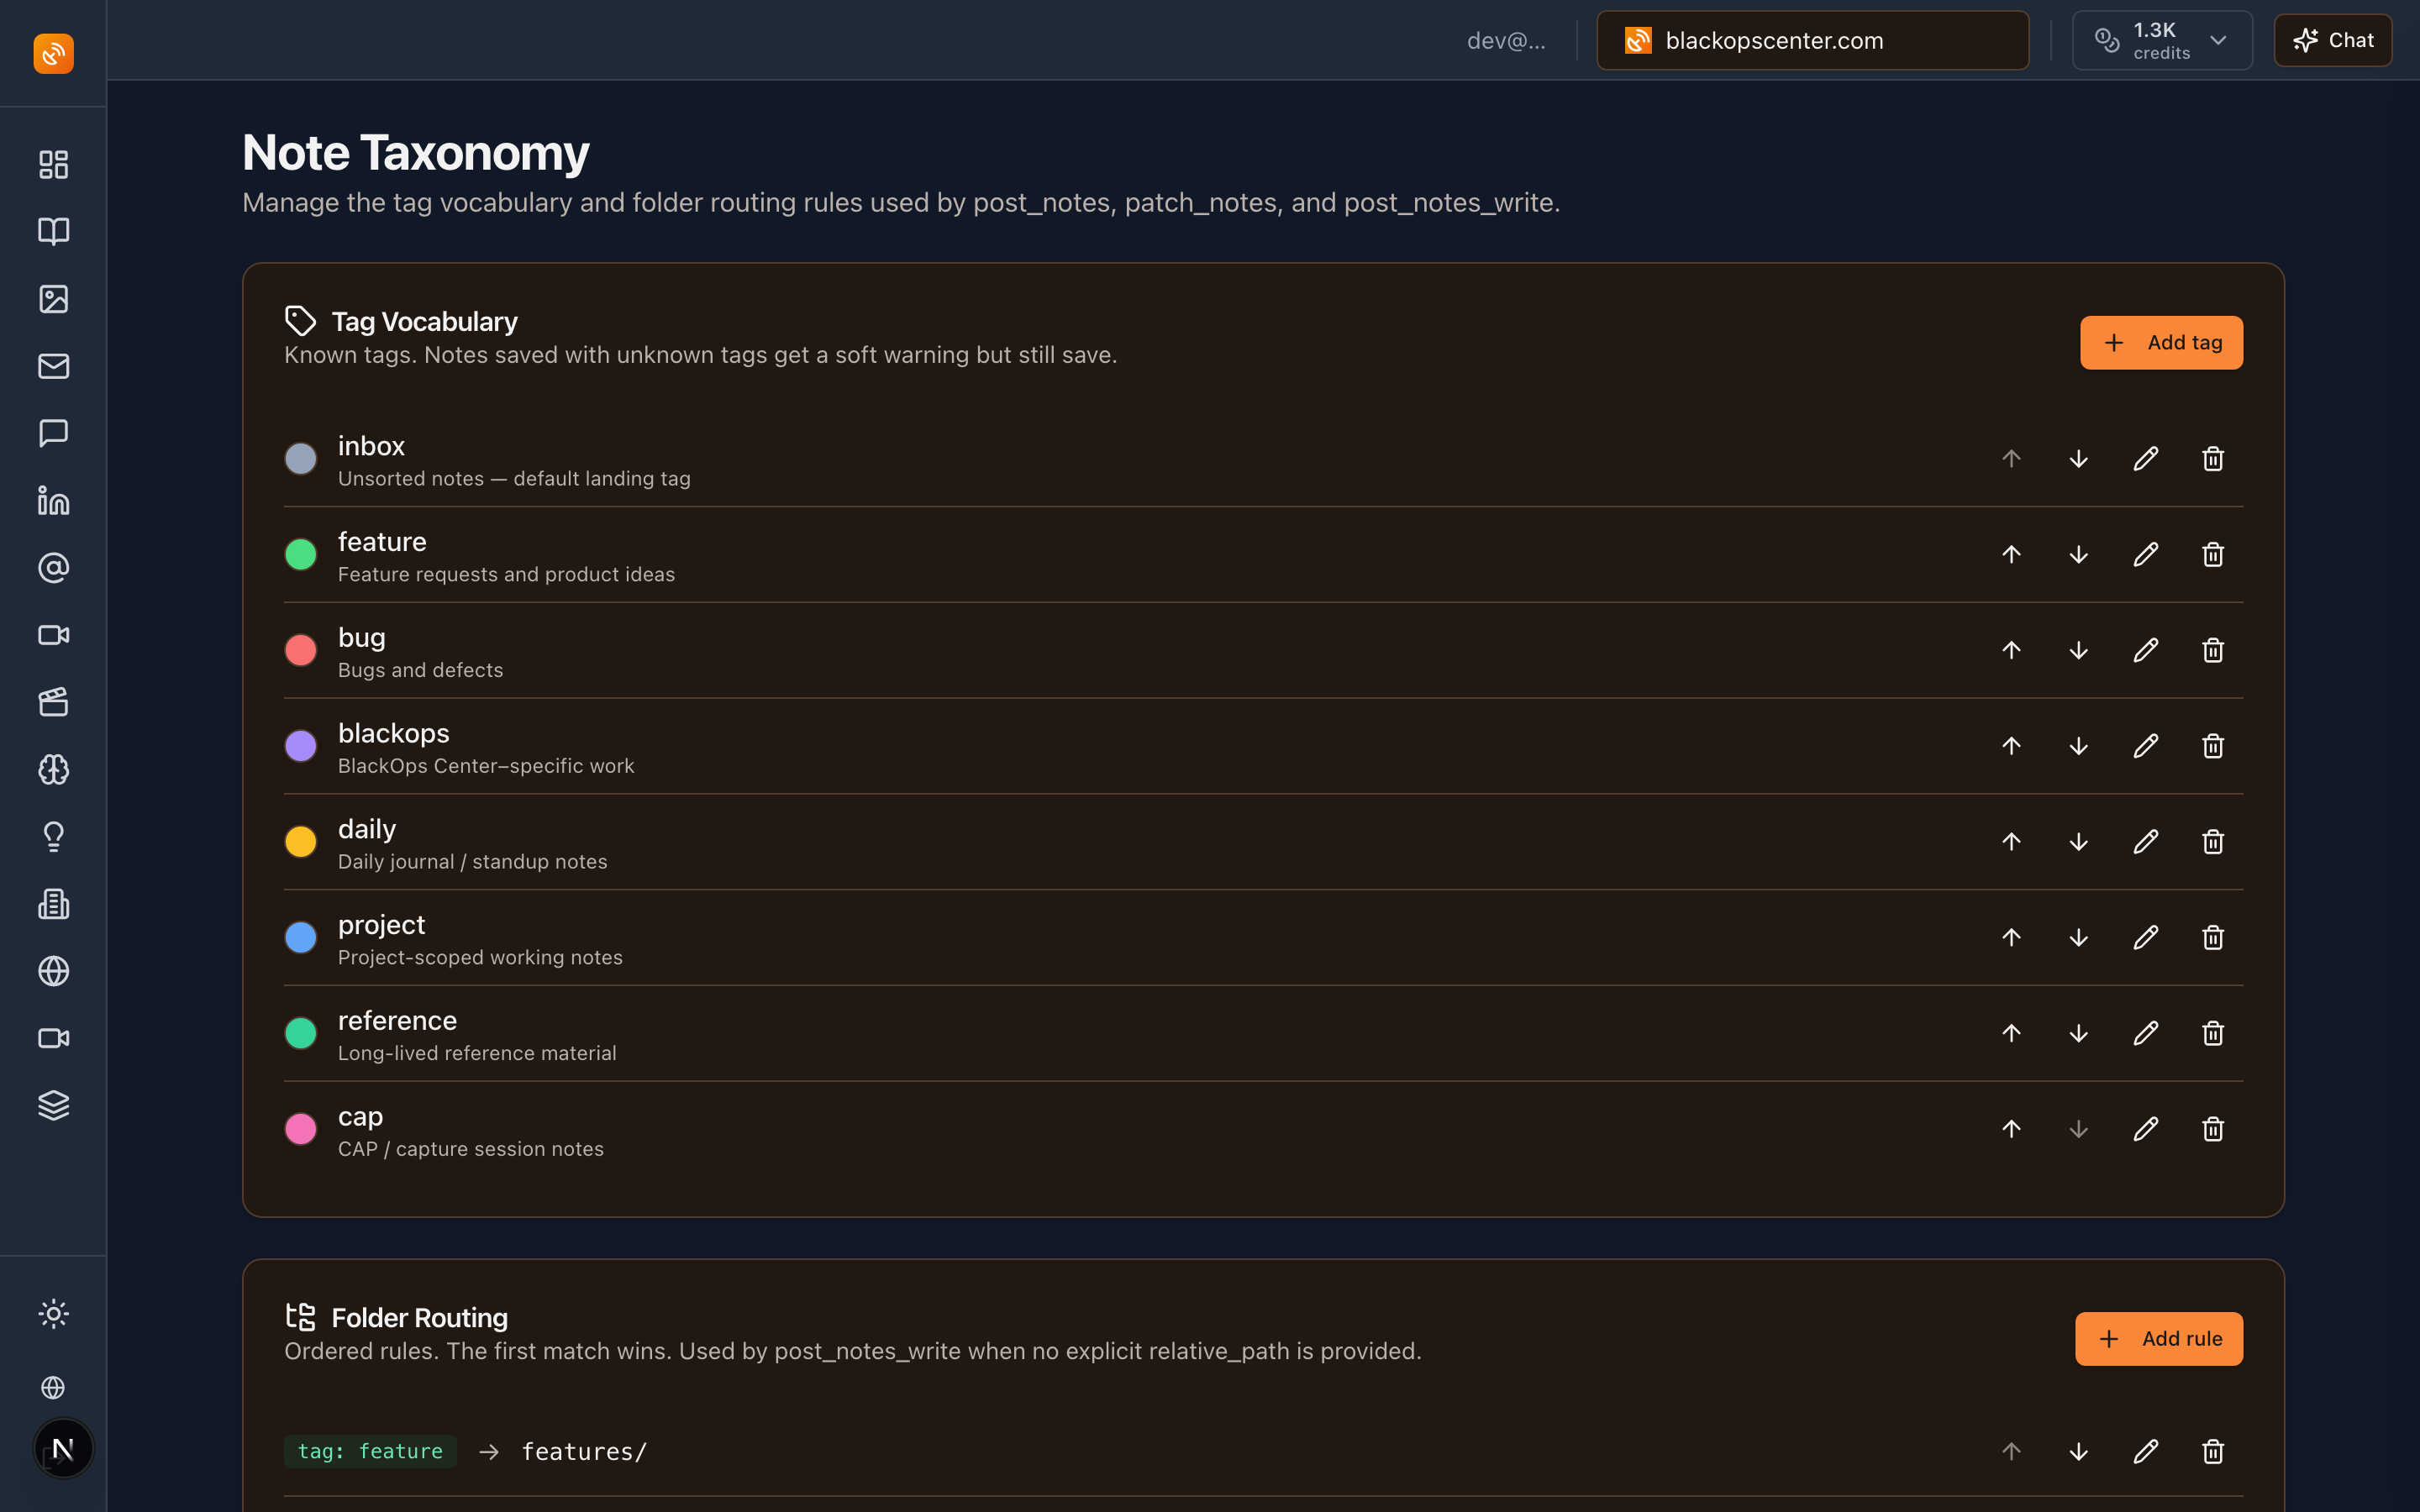This screenshot has width=2420, height=1512.
Task: Open the Chat assistant button
Action: coord(2333,40)
